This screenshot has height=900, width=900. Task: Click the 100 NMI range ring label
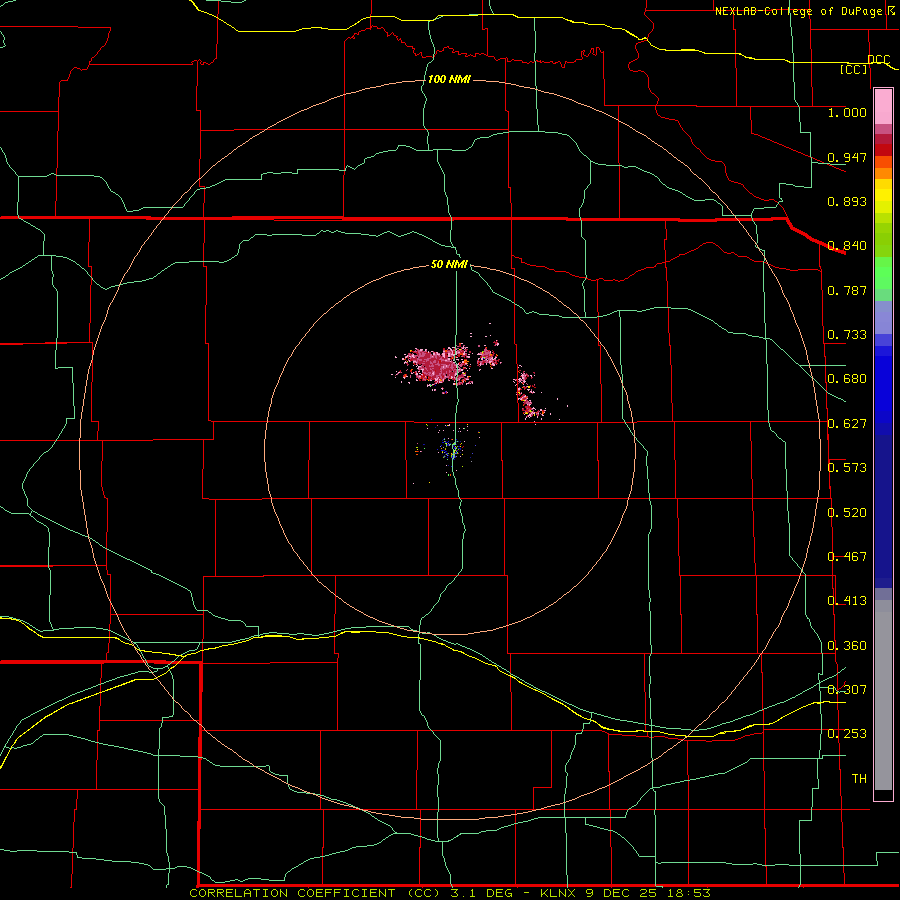[449, 79]
